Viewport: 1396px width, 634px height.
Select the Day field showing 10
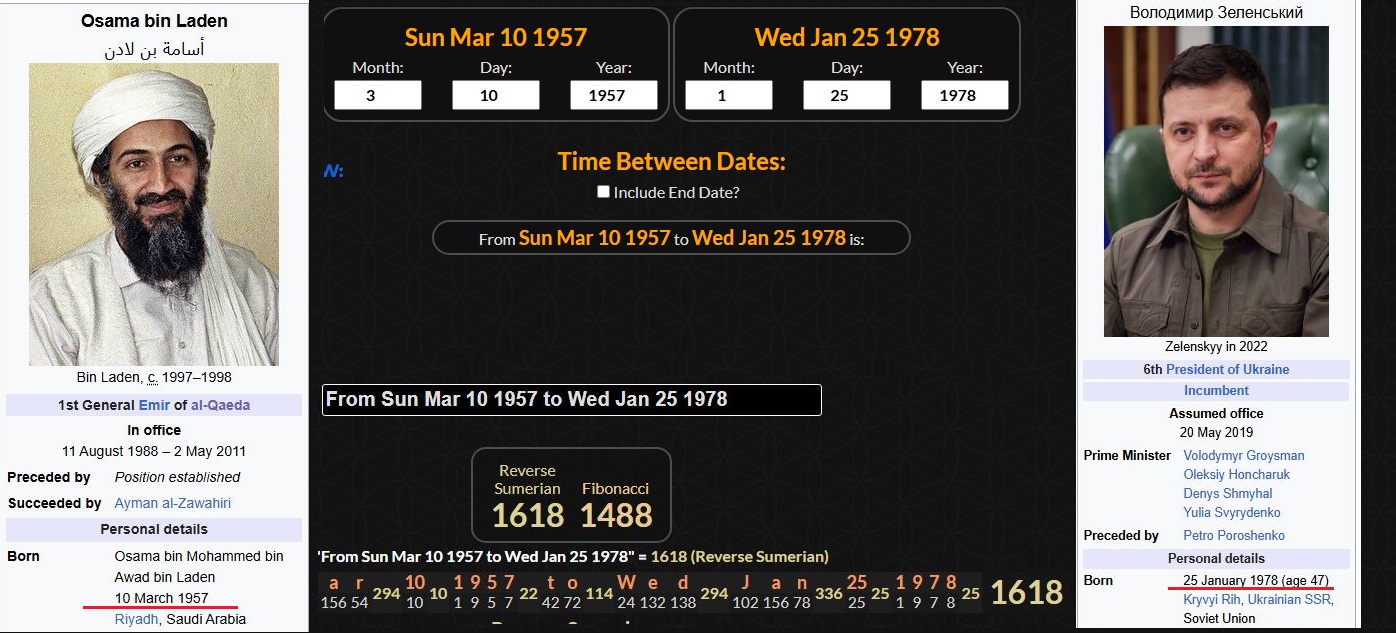click(495, 96)
